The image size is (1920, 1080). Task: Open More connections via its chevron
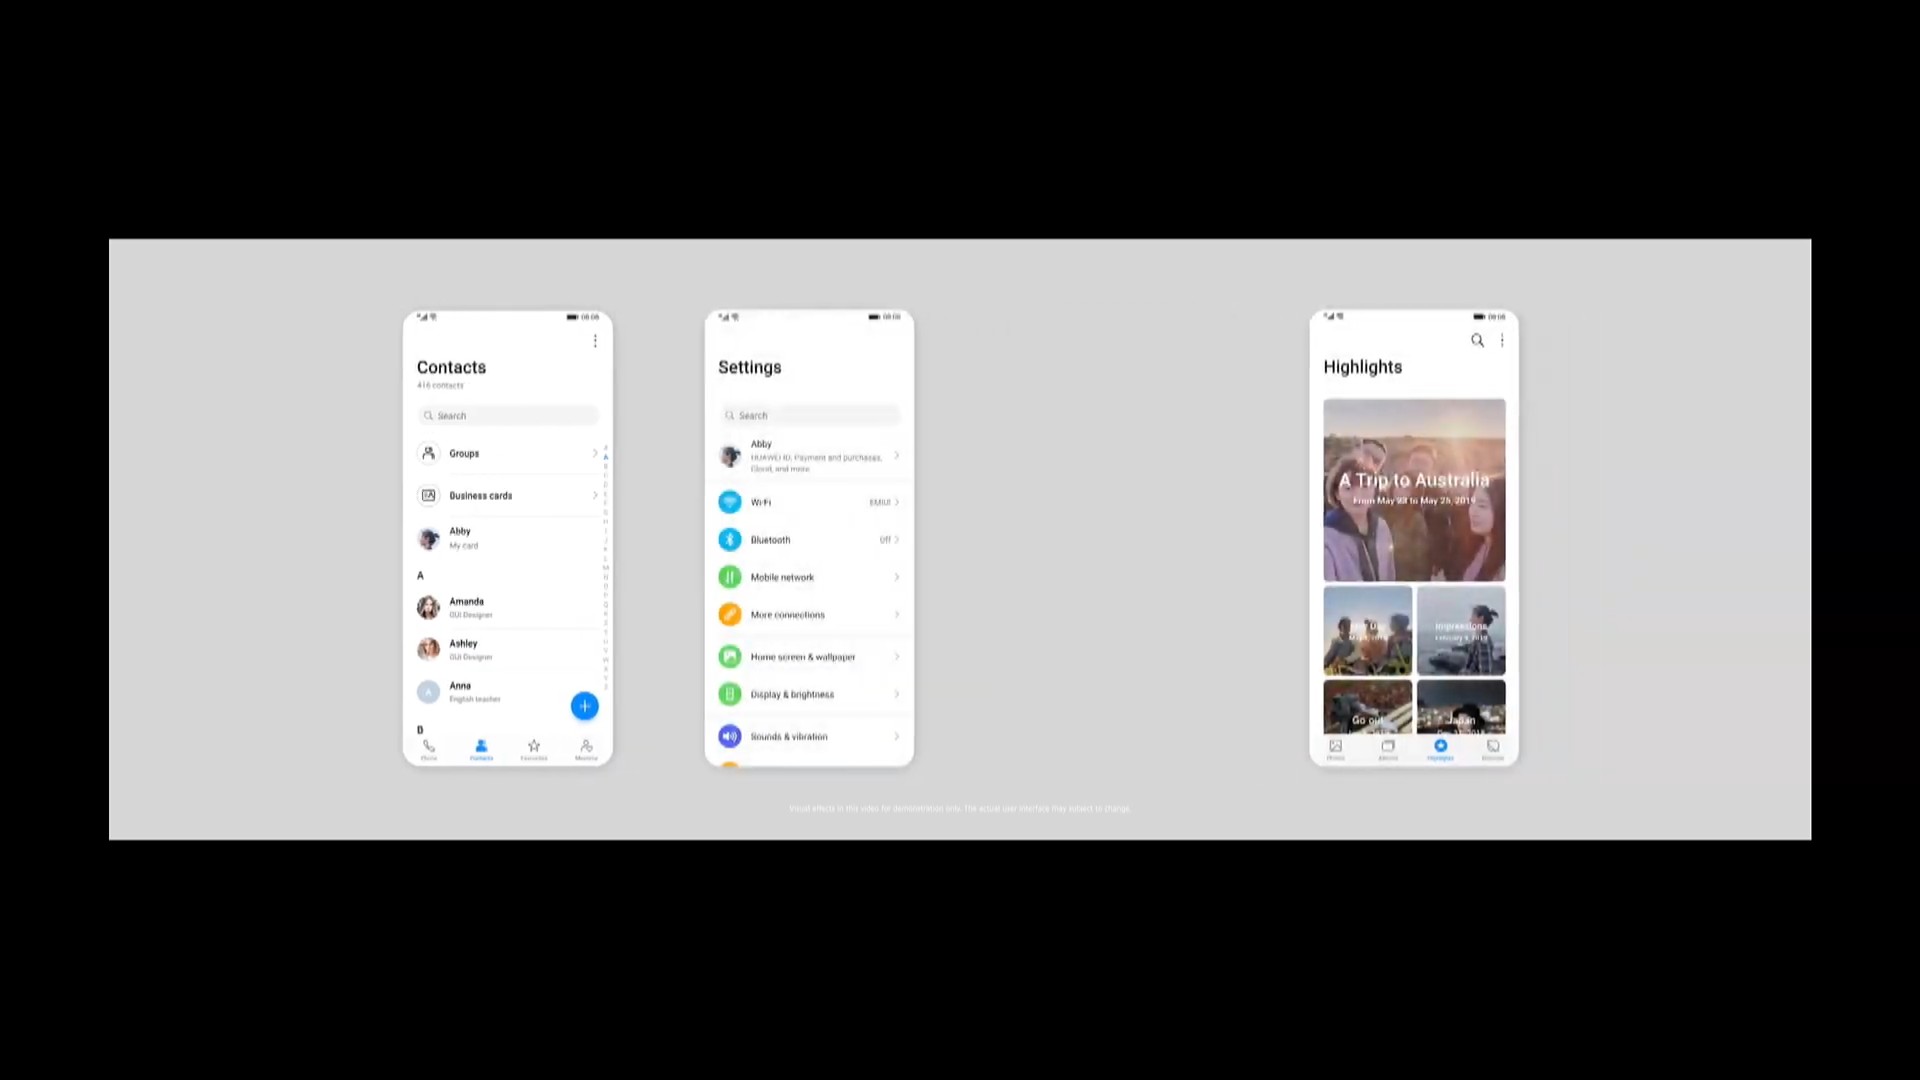click(897, 615)
